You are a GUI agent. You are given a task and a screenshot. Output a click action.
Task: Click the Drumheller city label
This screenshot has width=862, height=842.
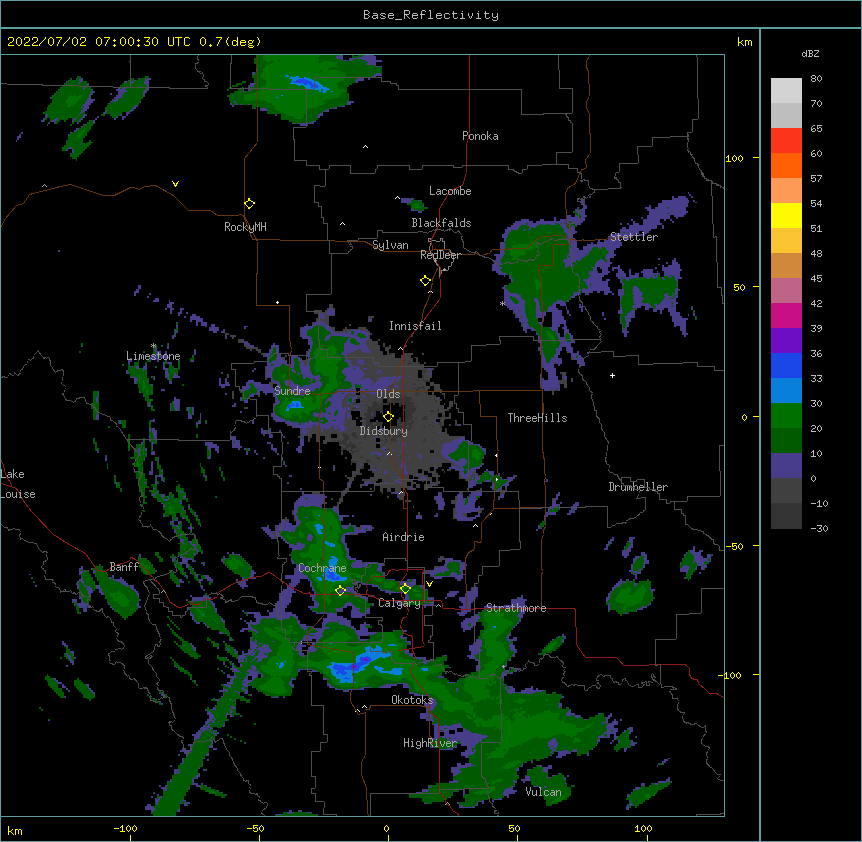click(638, 487)
